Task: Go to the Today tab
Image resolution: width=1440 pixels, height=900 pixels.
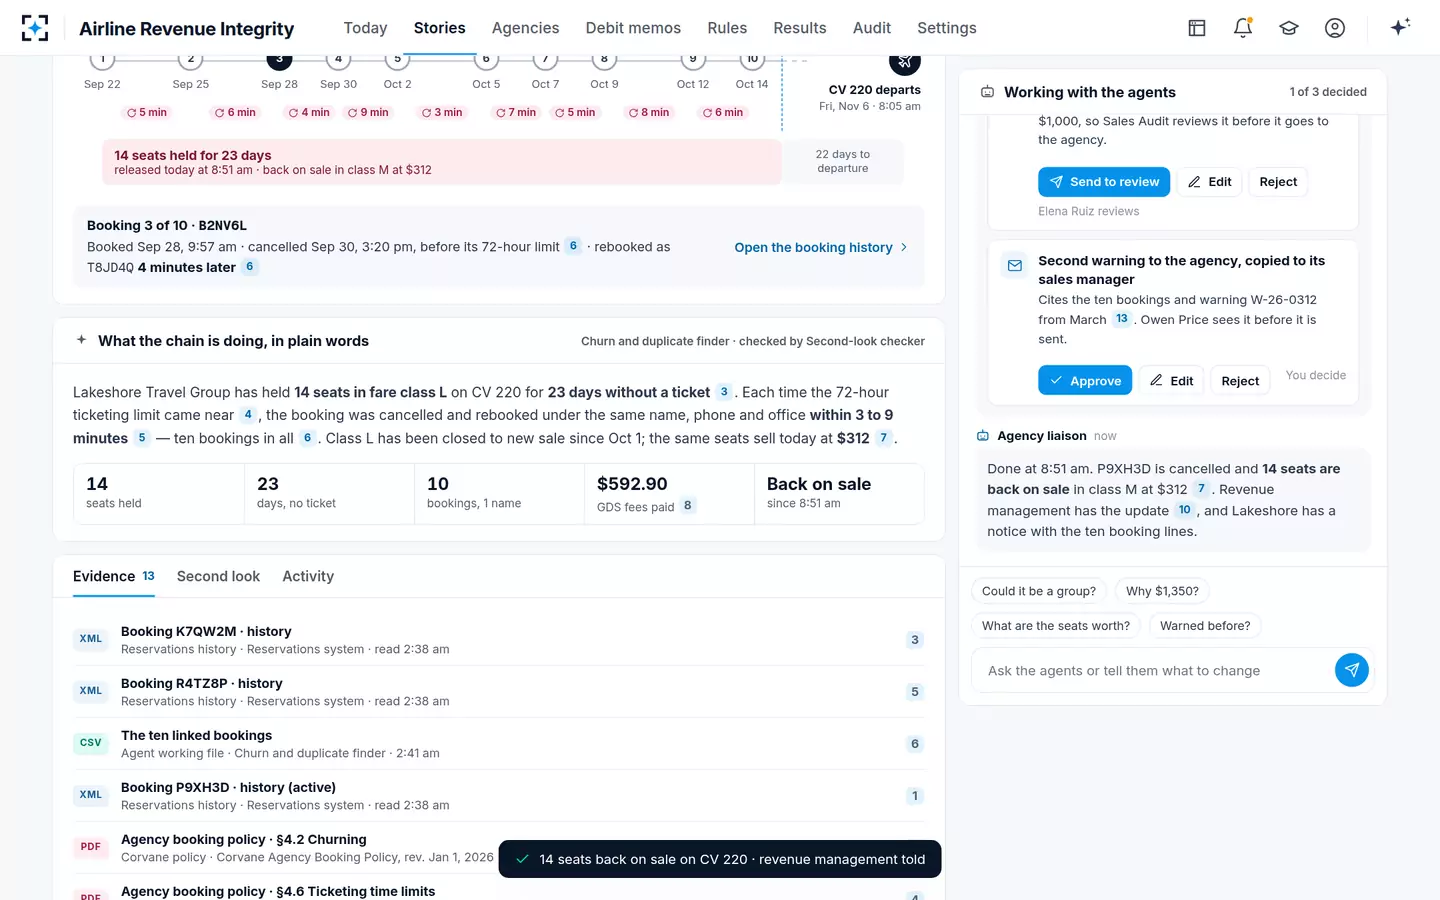Action: [x=365, y=28]
